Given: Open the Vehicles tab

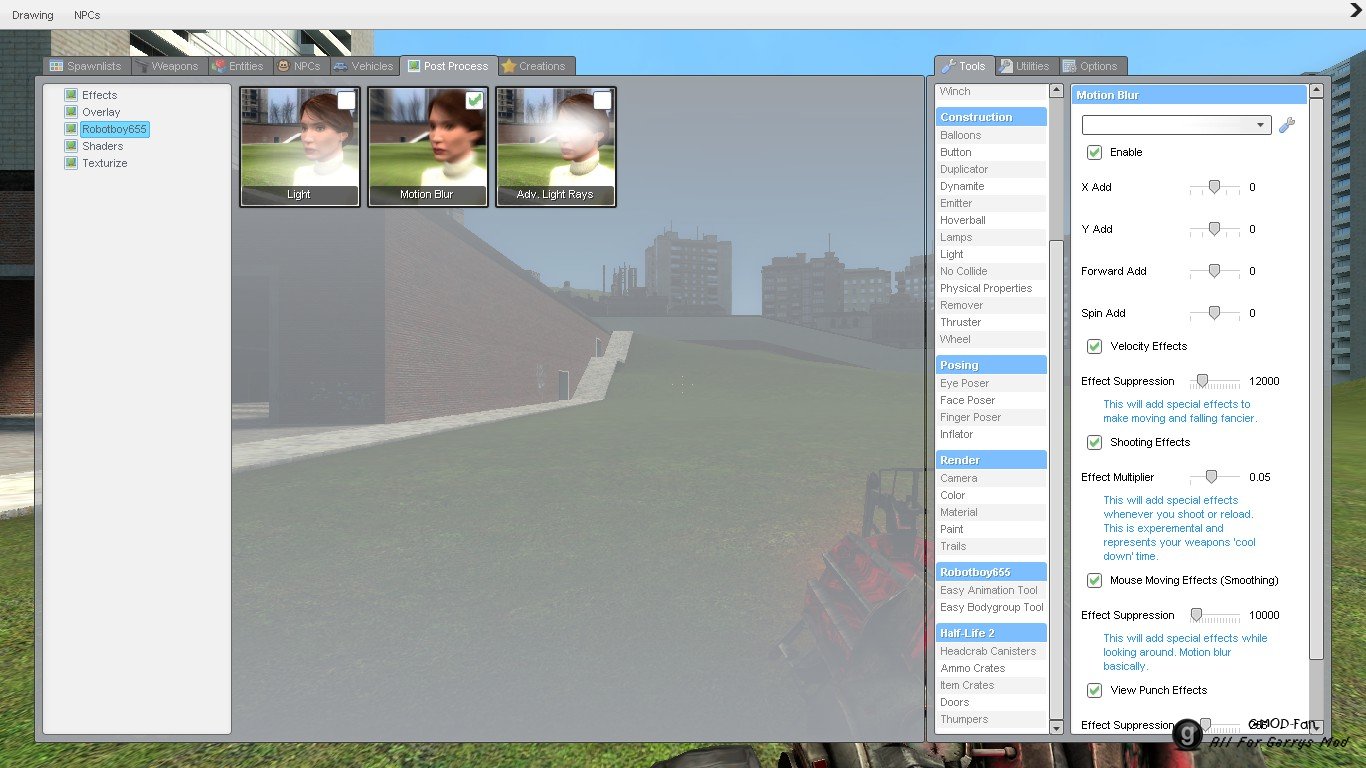Looking at the screenshot, I should coord(363,66).
